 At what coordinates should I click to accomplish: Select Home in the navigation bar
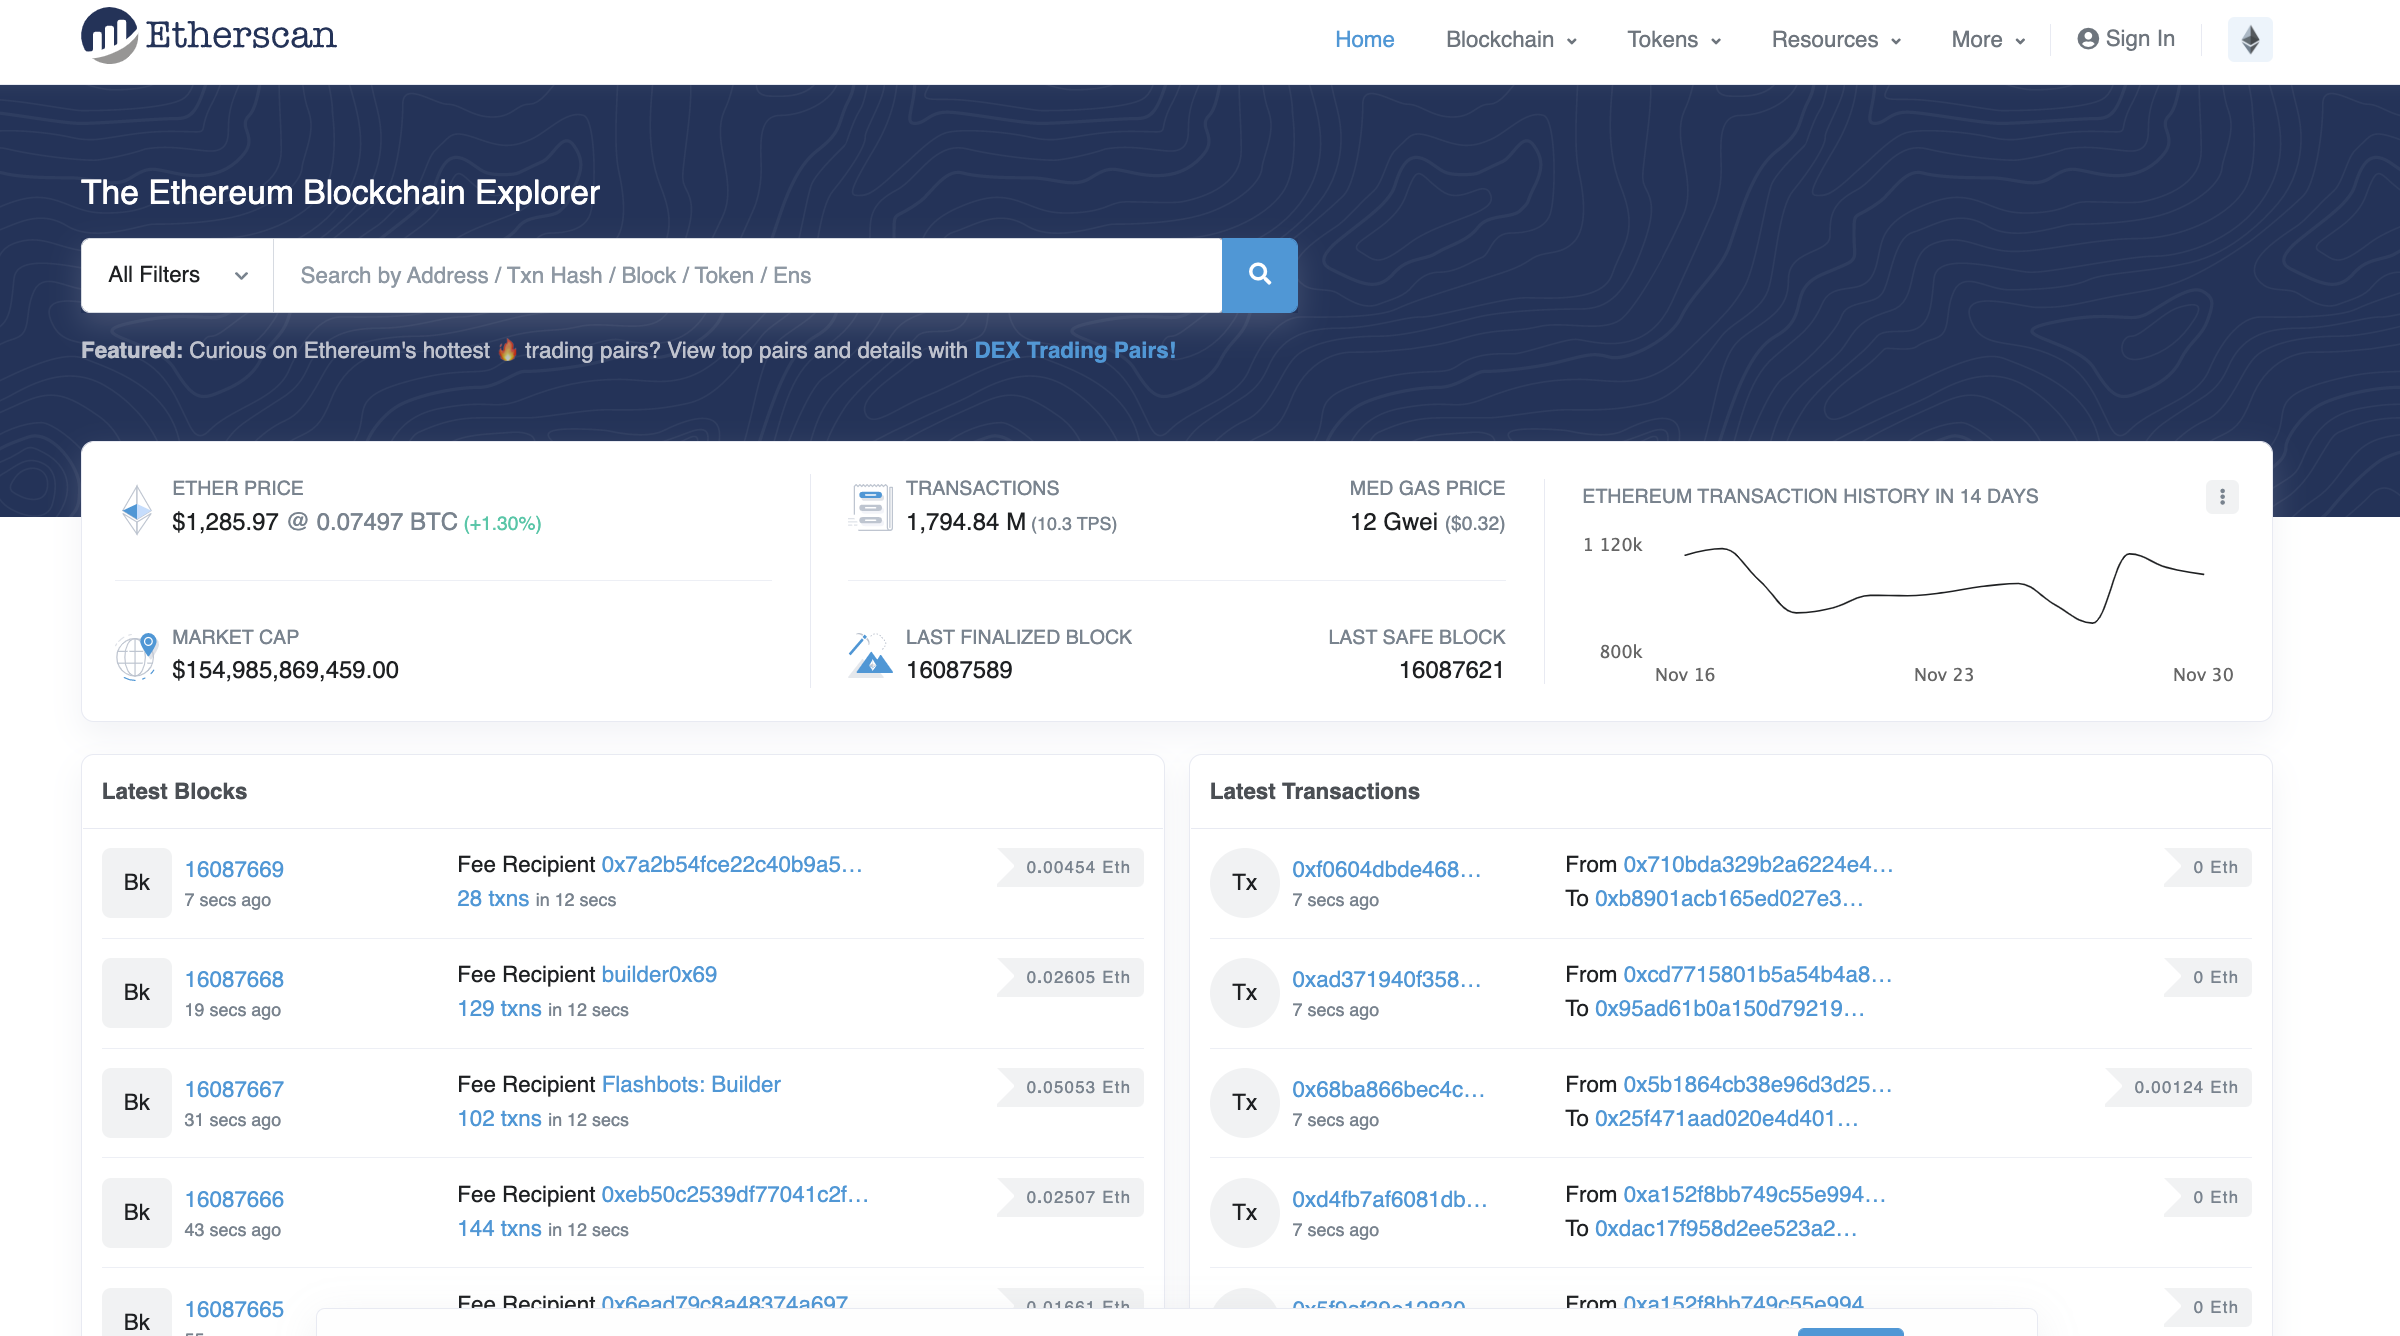pos(1364,39)
